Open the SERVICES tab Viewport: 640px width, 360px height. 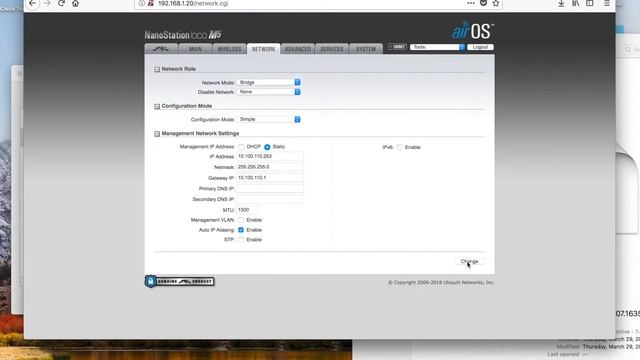[x=332, y=49]
